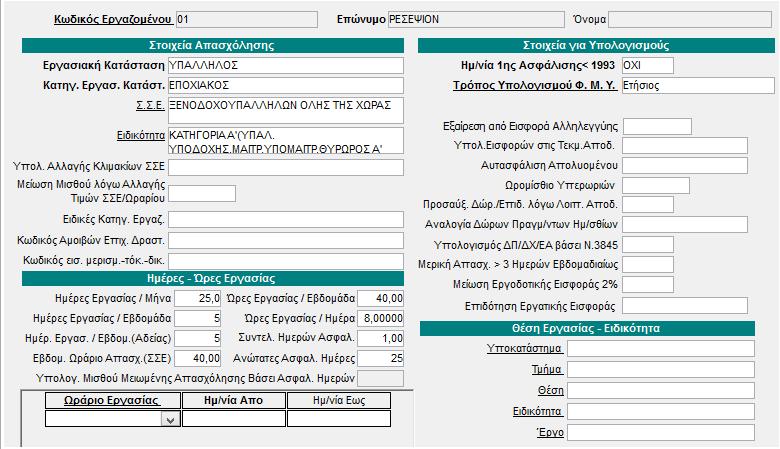Click Μείωση Εργοδοτικής Εισφοράς 2% field

[x=648, y=284]
